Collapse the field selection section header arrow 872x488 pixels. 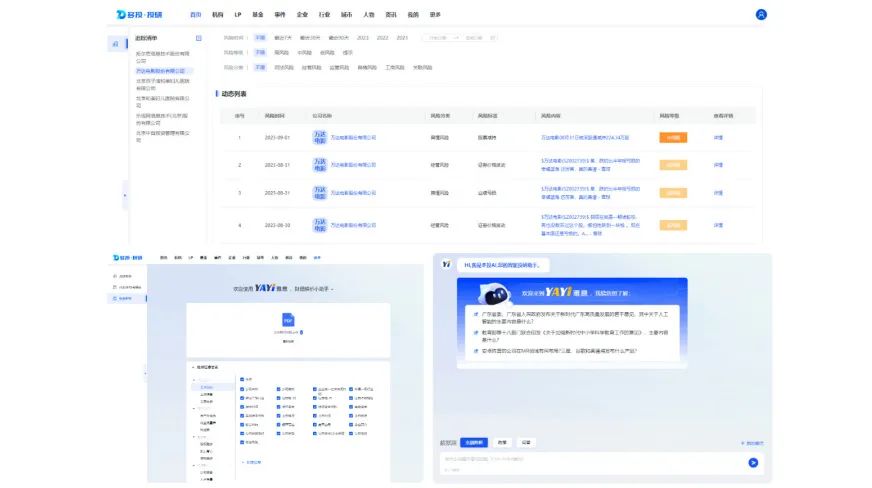coord(193,367)
